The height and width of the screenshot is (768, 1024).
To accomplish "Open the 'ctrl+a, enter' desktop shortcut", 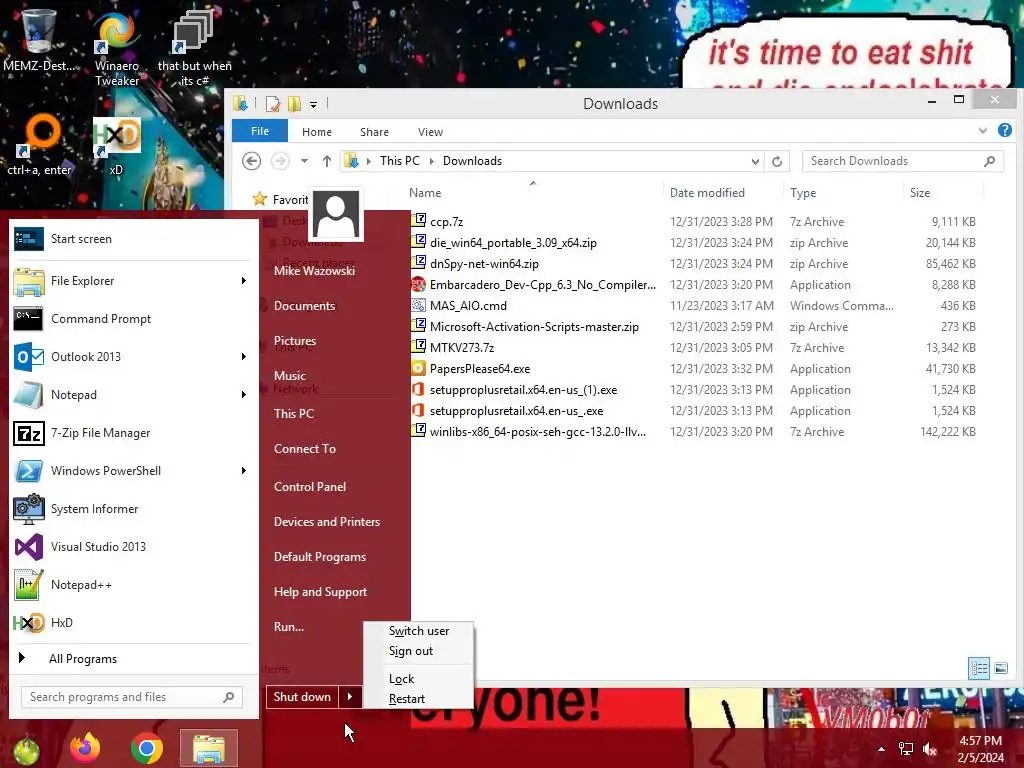I will 39,145.
